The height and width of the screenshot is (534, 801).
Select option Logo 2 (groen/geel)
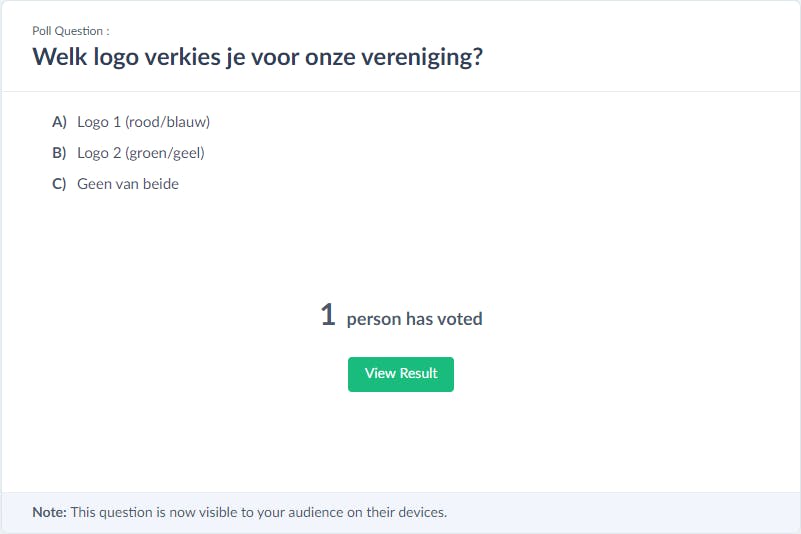tap(140, 153)
